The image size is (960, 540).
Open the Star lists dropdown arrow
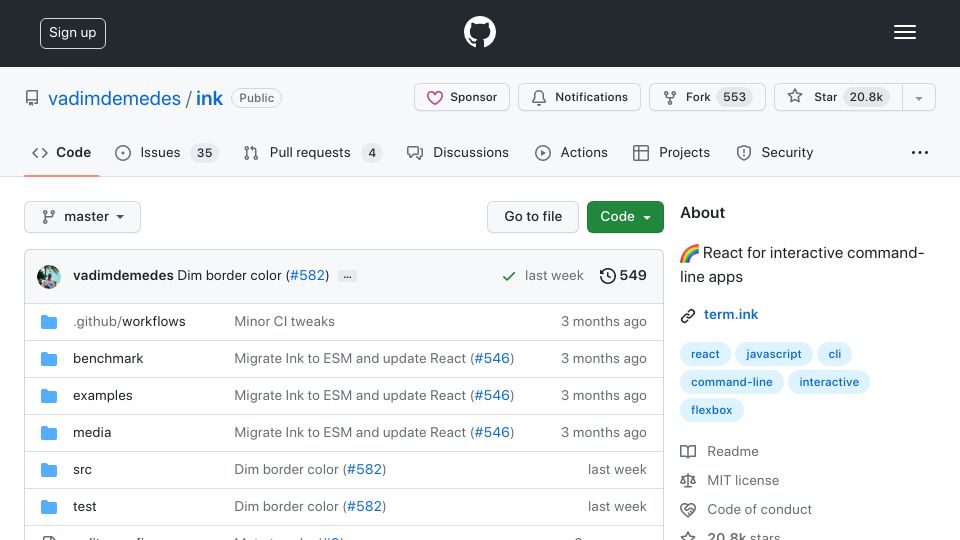click(x=918, y=97)
